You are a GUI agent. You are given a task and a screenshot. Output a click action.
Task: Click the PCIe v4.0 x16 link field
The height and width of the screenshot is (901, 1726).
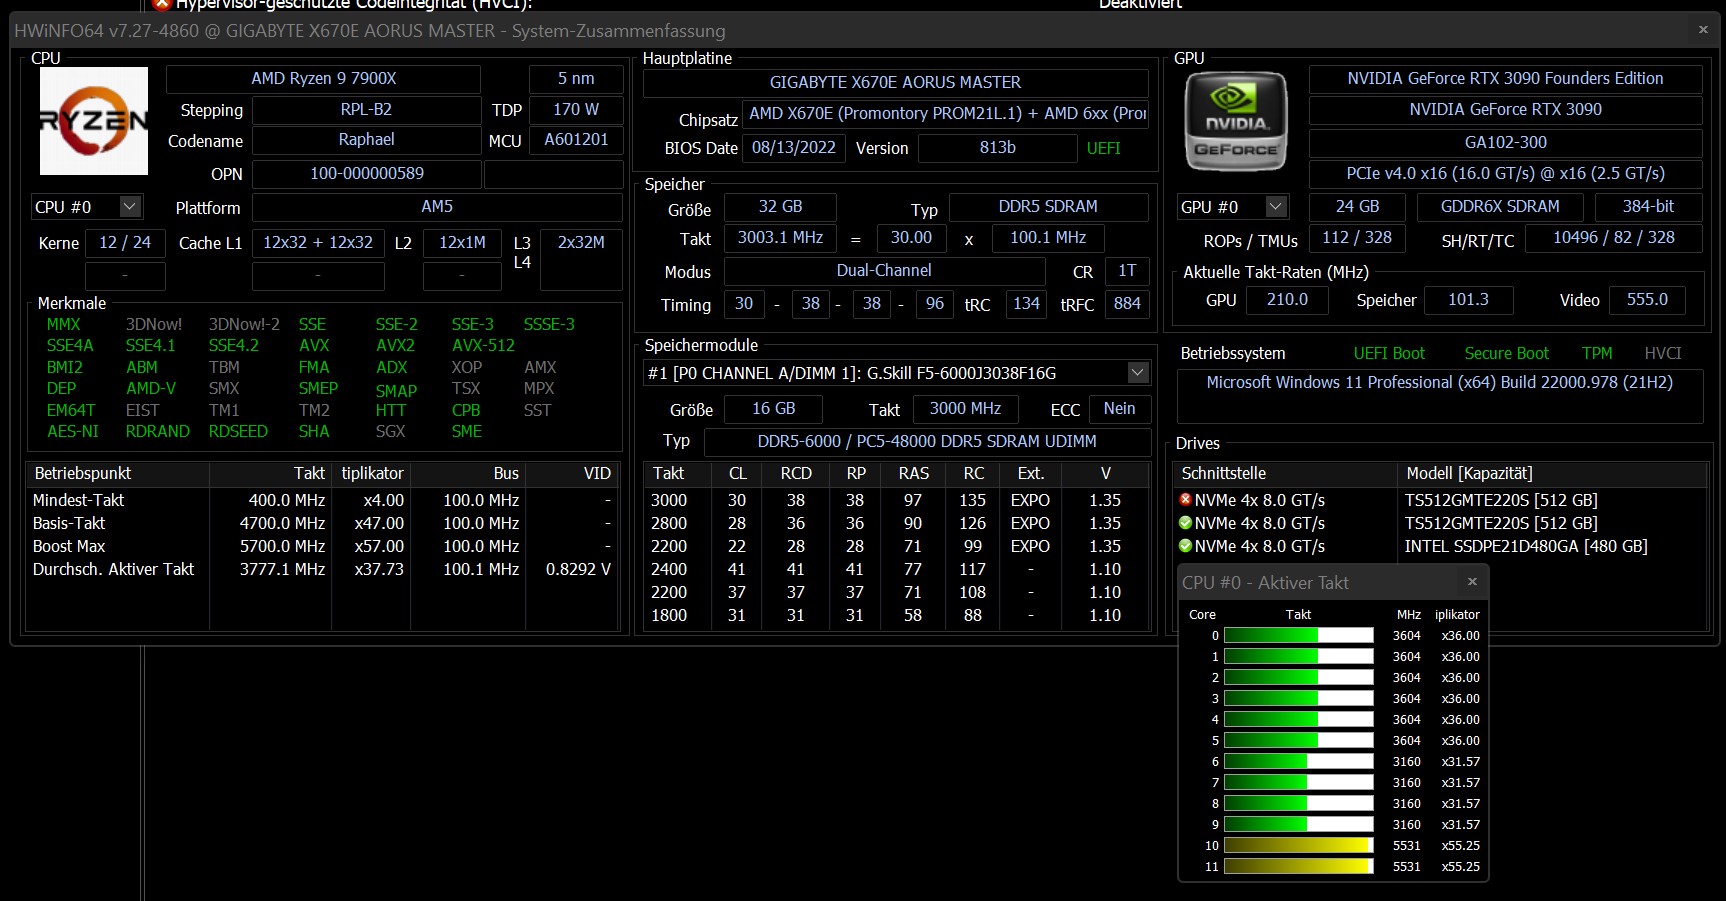pos(1505,174)
